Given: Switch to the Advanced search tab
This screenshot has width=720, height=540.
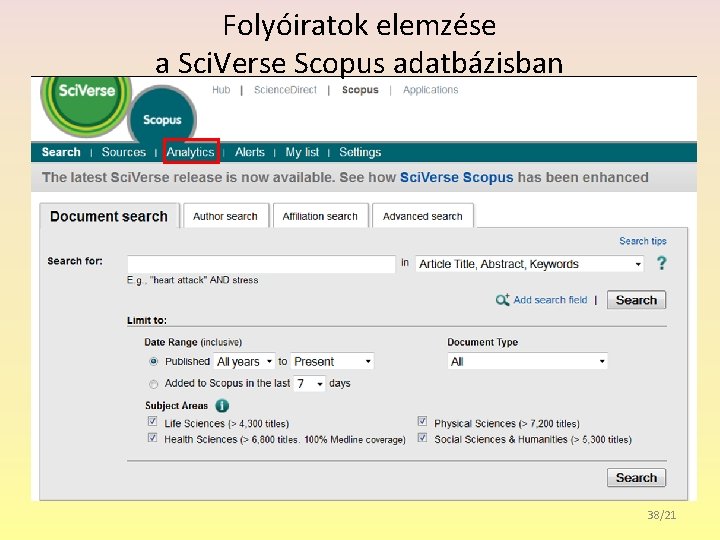Looking at the screenshot, I should 422,216.
